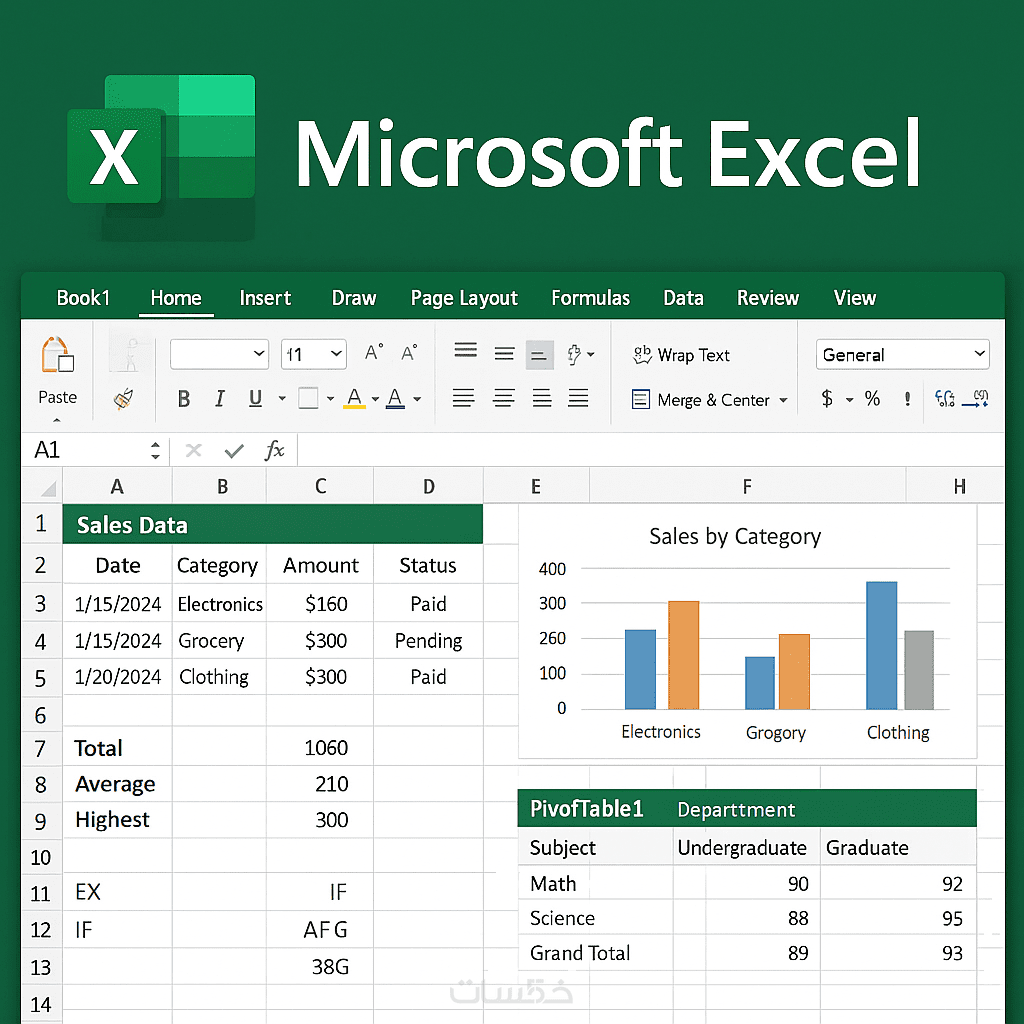Screen dimensions: 1024x1024
Task: Click the cell borders icon
Action: tap(308, 398)
